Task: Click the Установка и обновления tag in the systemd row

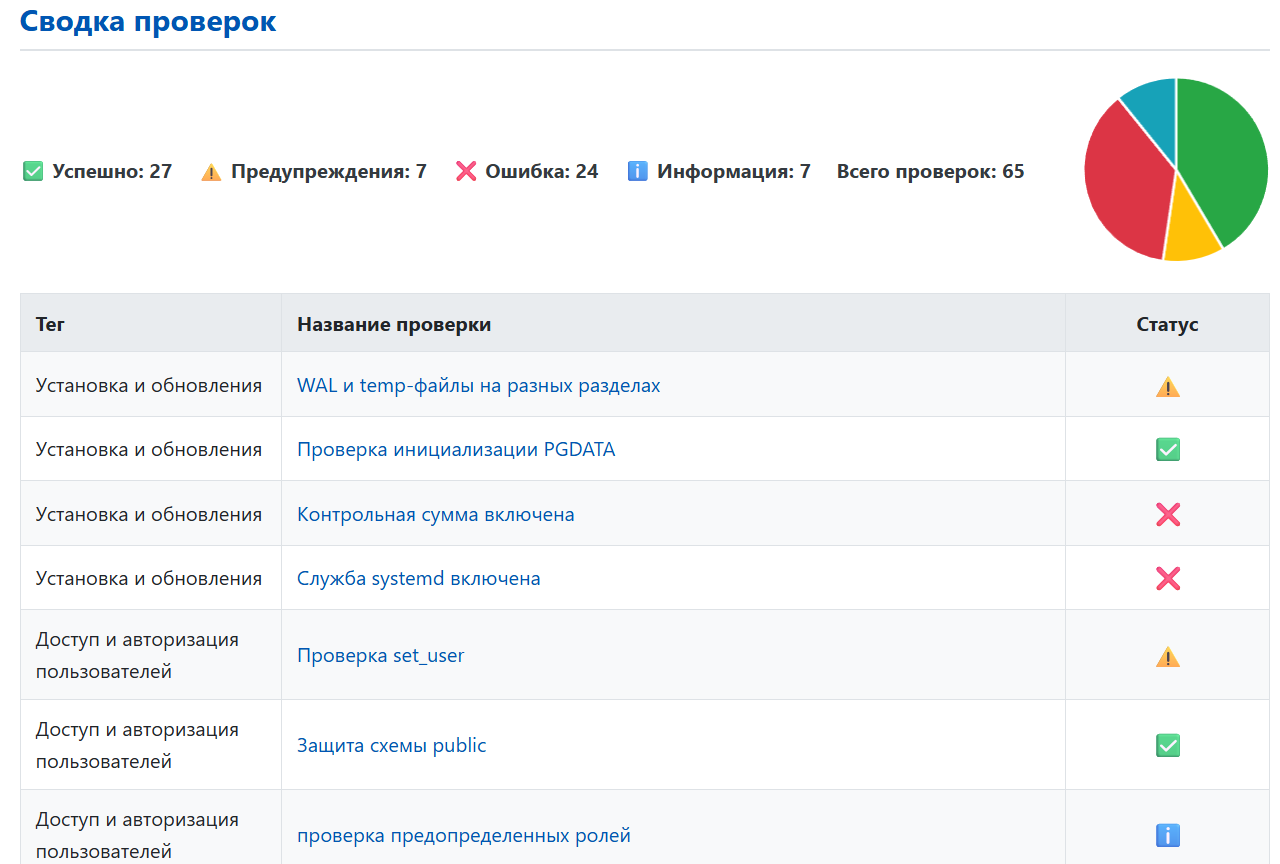Action: [149, 578]
